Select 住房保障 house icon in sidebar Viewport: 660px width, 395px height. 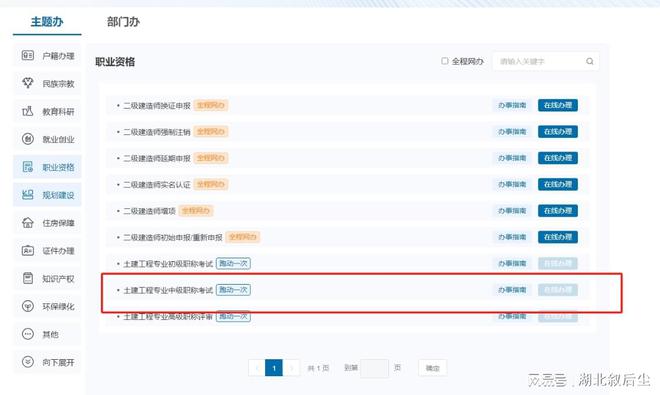click(x=28, y=222)
